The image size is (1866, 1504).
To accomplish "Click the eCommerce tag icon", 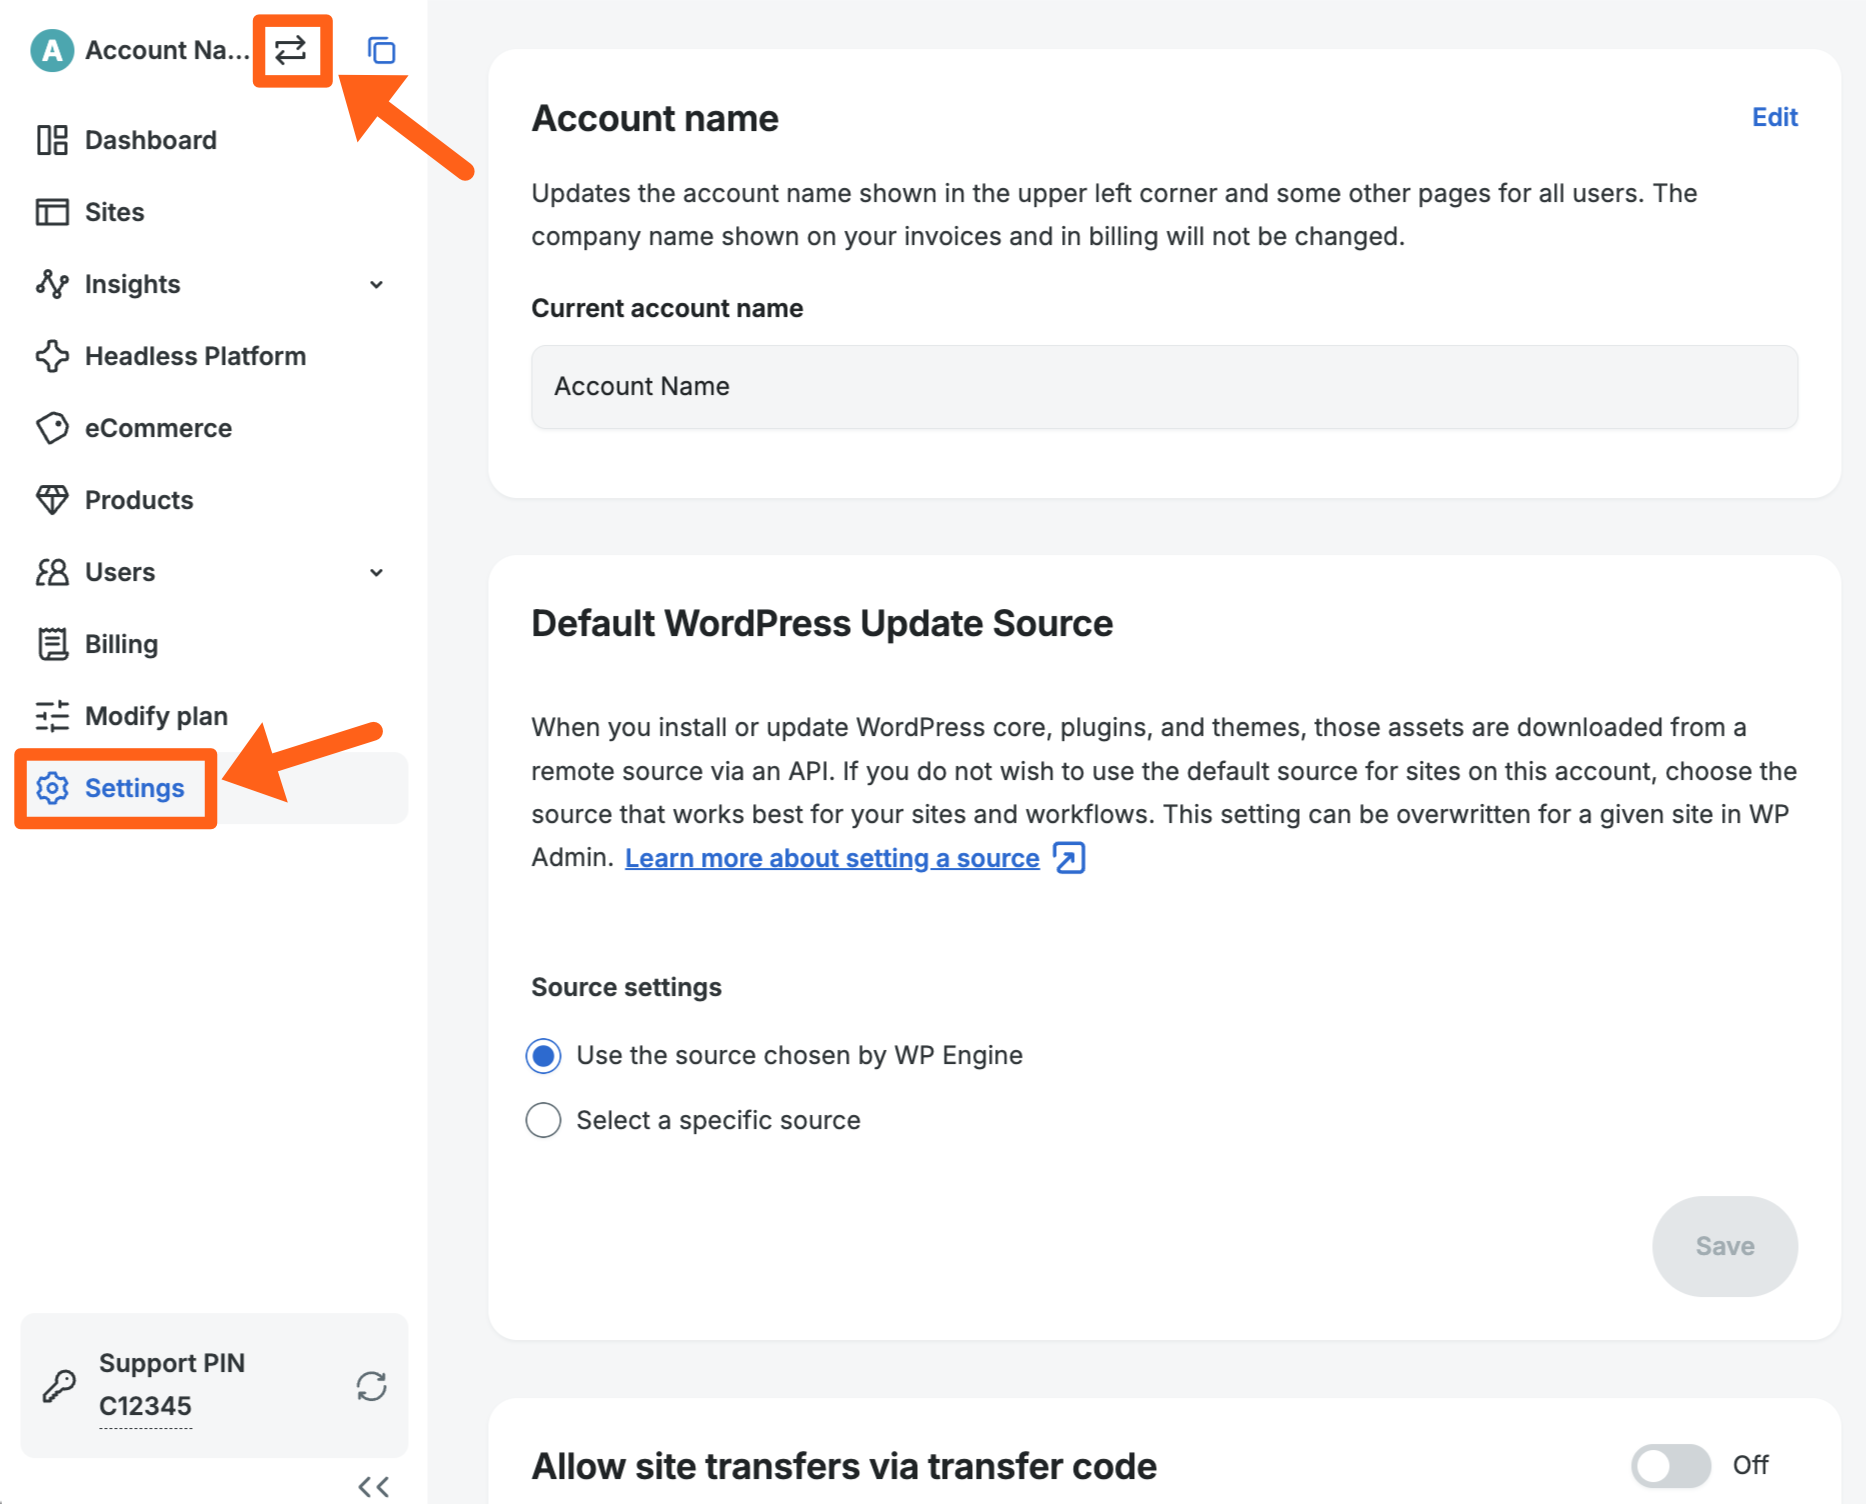I will pos(52,428).
